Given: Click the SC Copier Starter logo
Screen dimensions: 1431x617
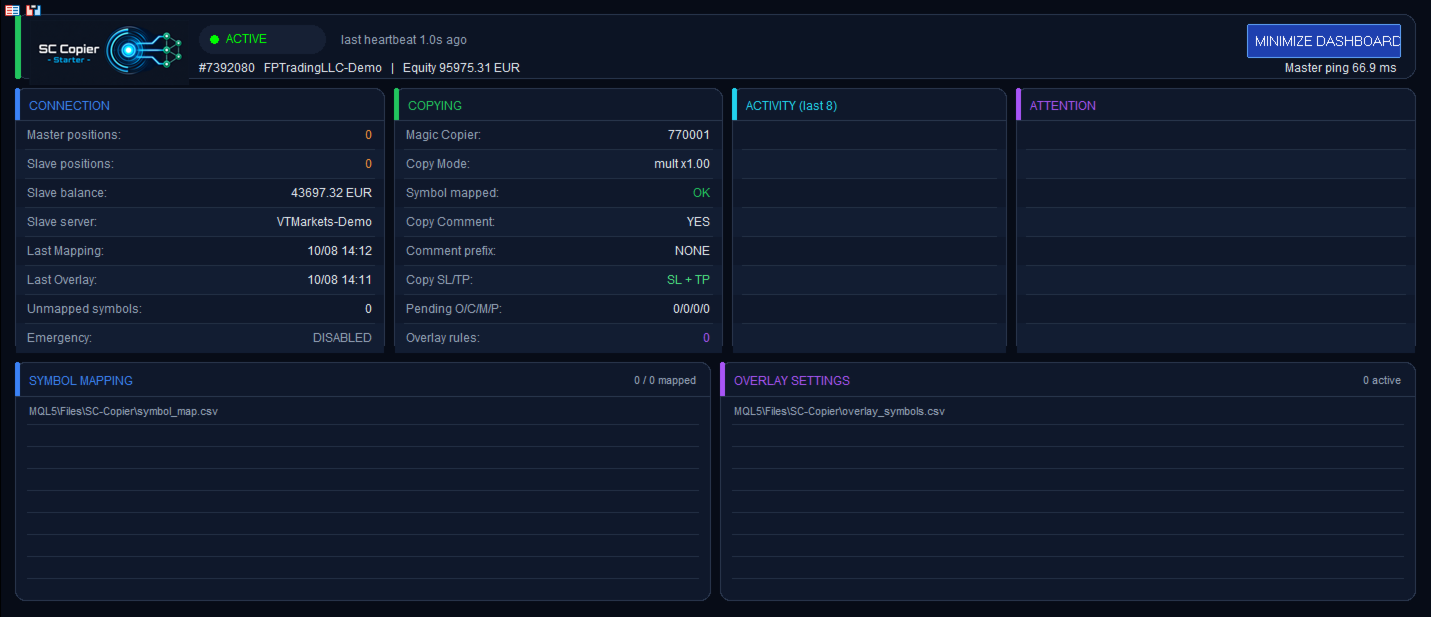Looking at the screenshot, I should 107,49.
